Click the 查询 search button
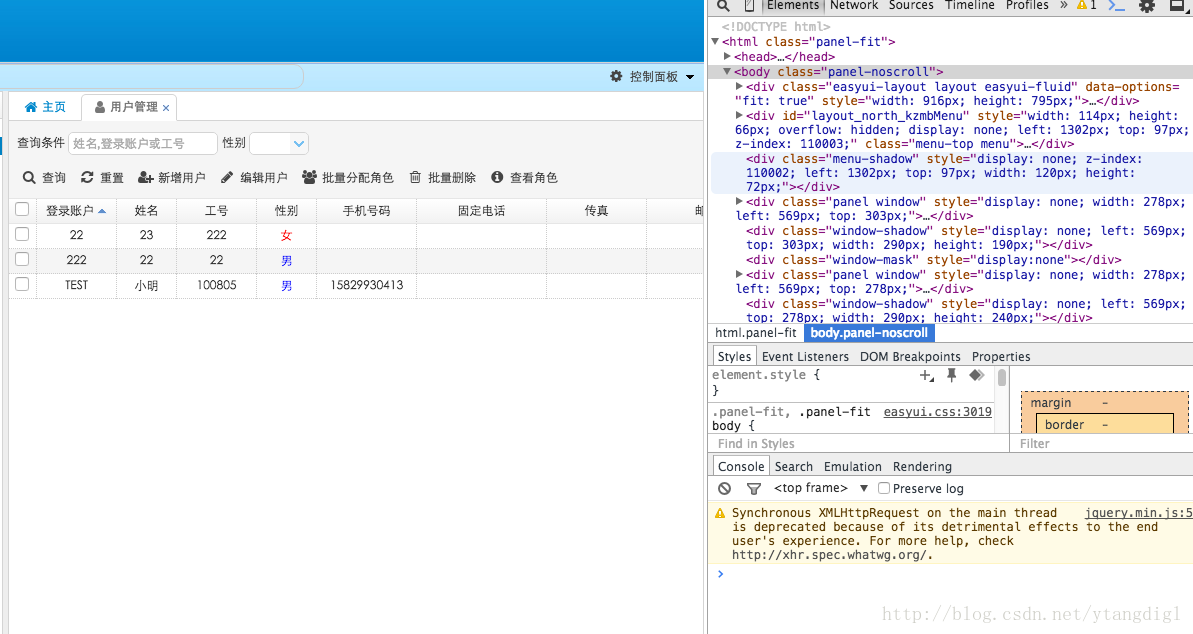This screenshot has width=1193, height=634. (x=44, y=177)
